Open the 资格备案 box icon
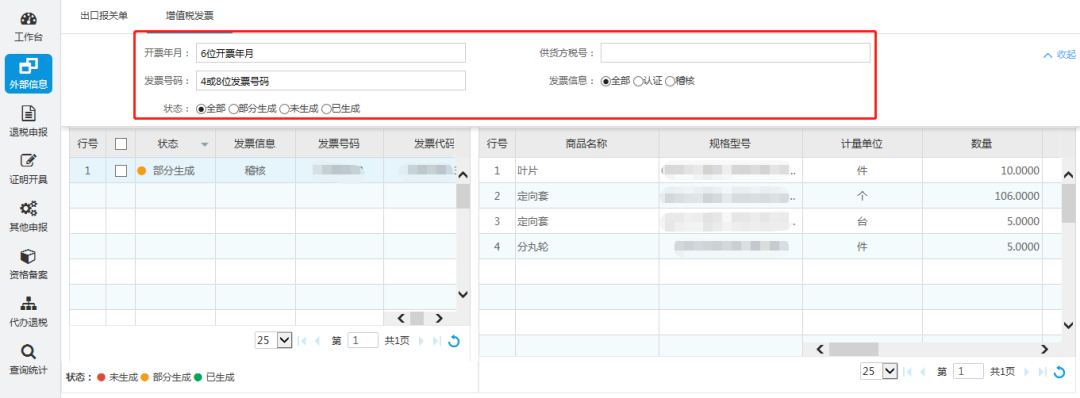Image resolution: width=1080 pixels, height=398 pixels. coord(28,256)
